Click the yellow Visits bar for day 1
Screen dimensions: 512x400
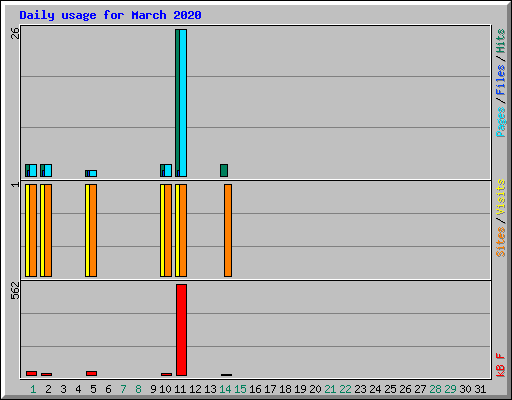pos(27,230)
